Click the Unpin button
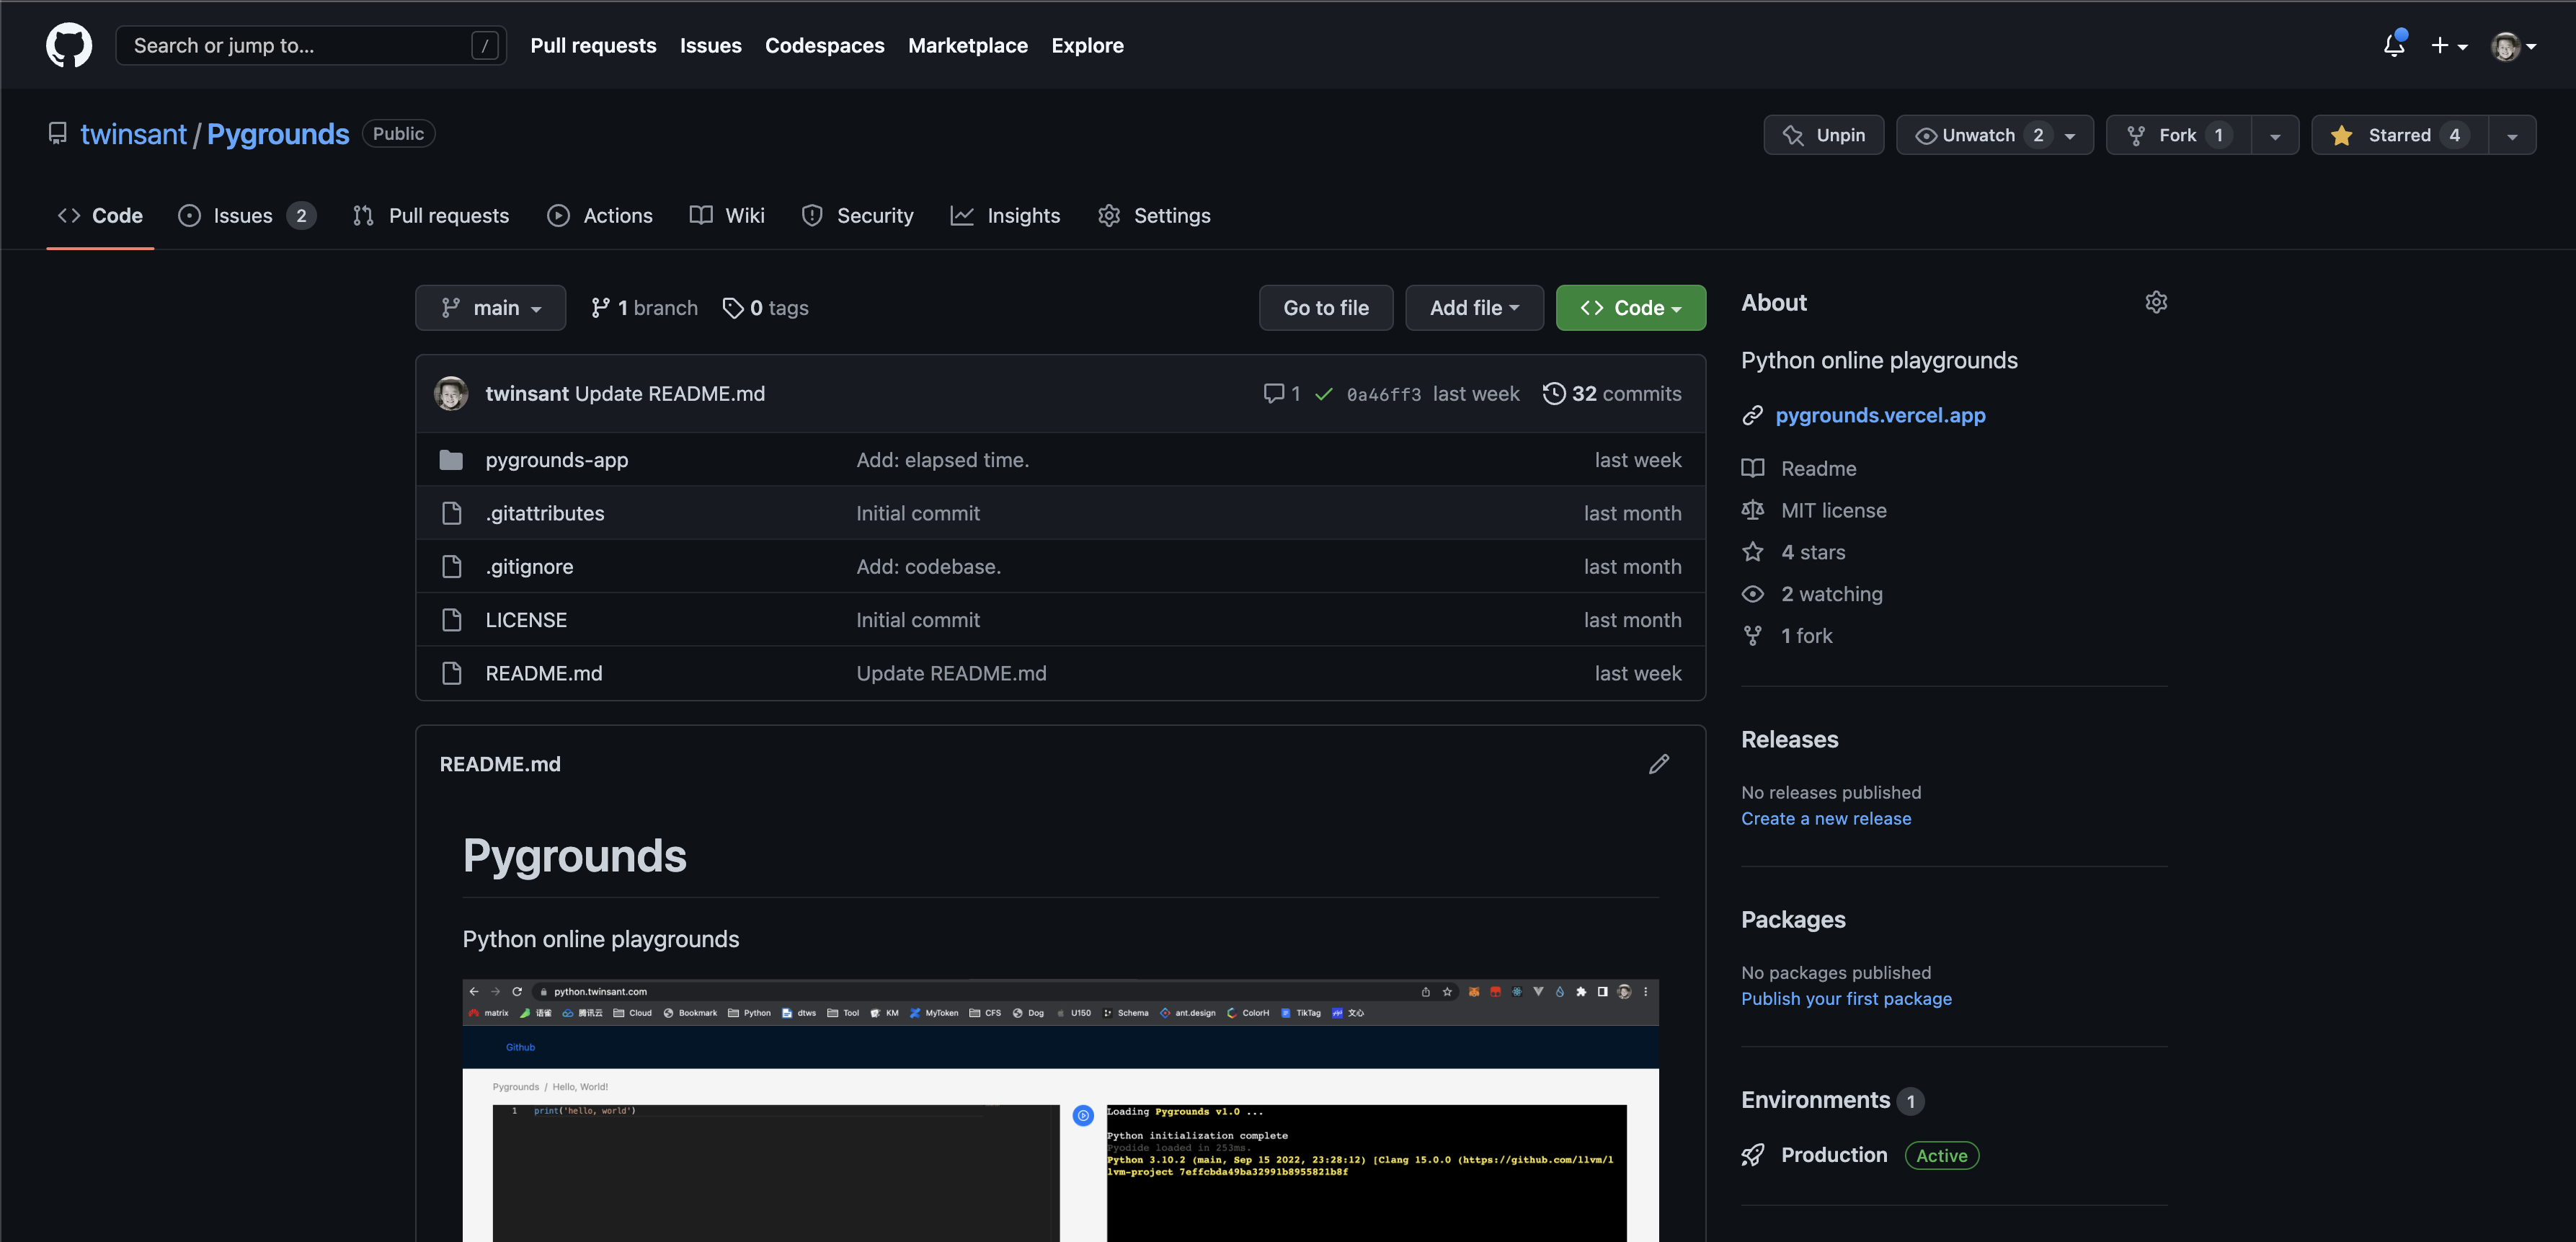Image resolution: width=2576 pixels, height=1242 pixels. (1823, 135)
